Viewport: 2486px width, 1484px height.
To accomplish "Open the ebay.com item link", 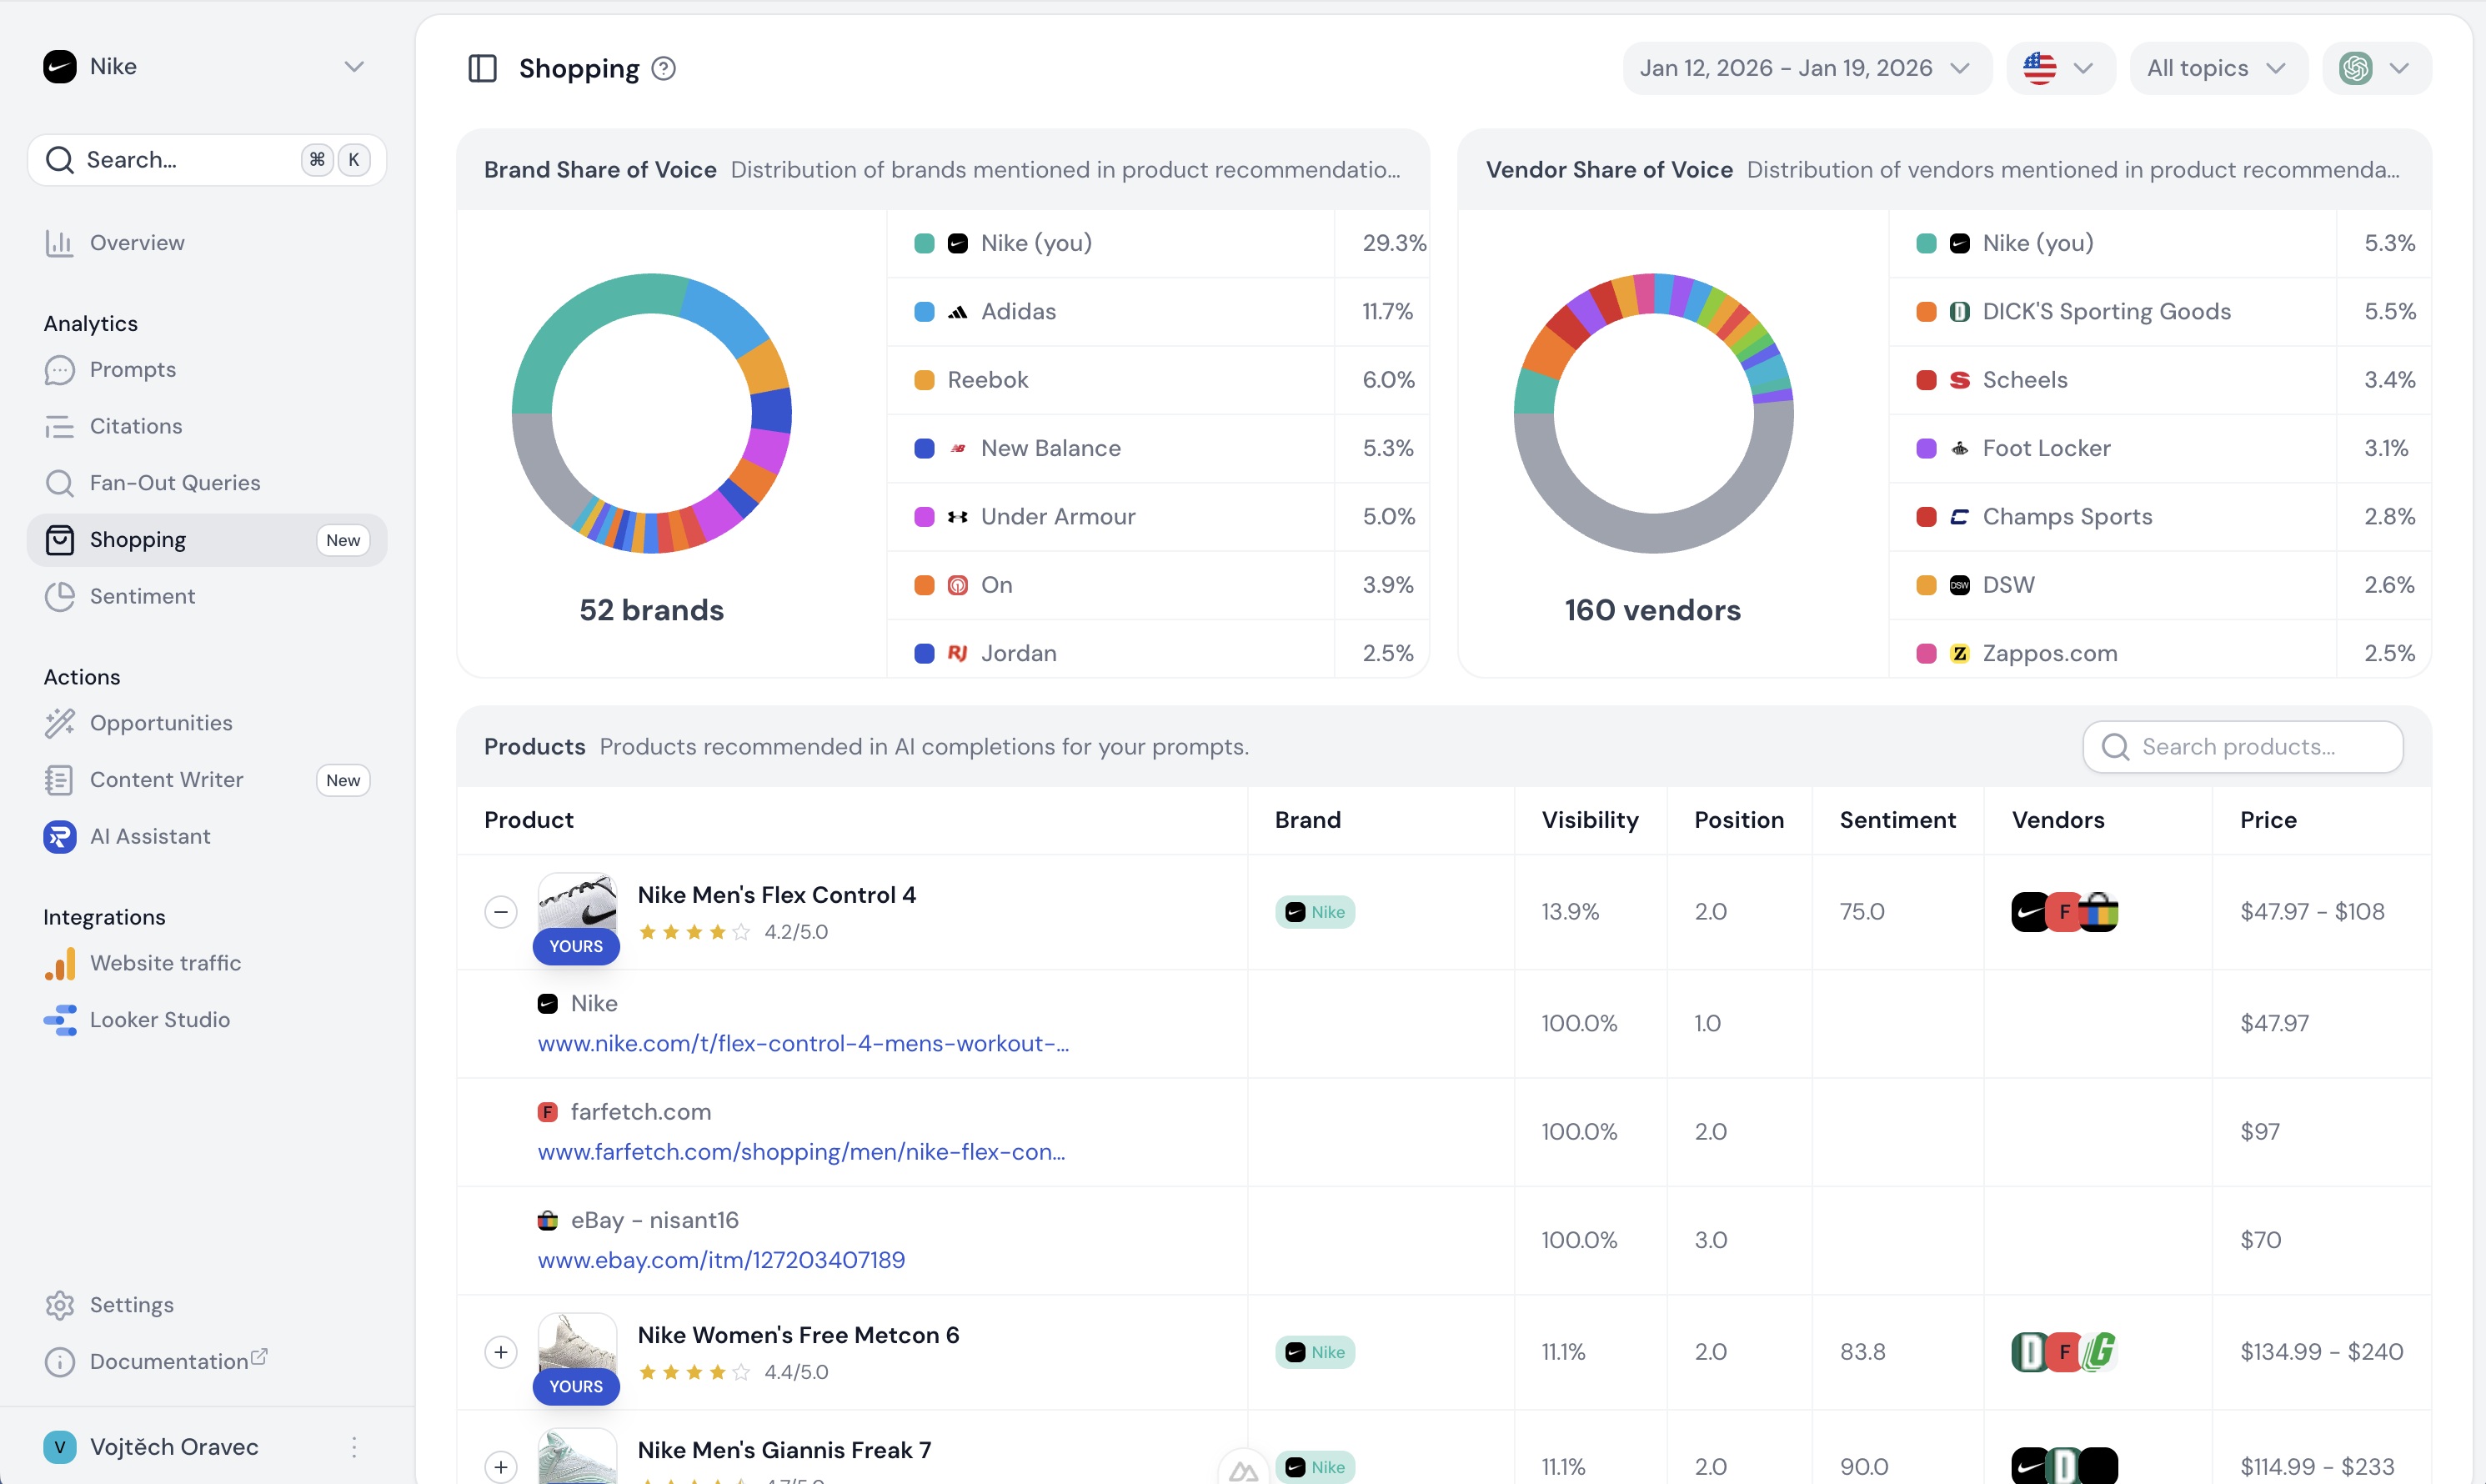I will (721, 1260).
